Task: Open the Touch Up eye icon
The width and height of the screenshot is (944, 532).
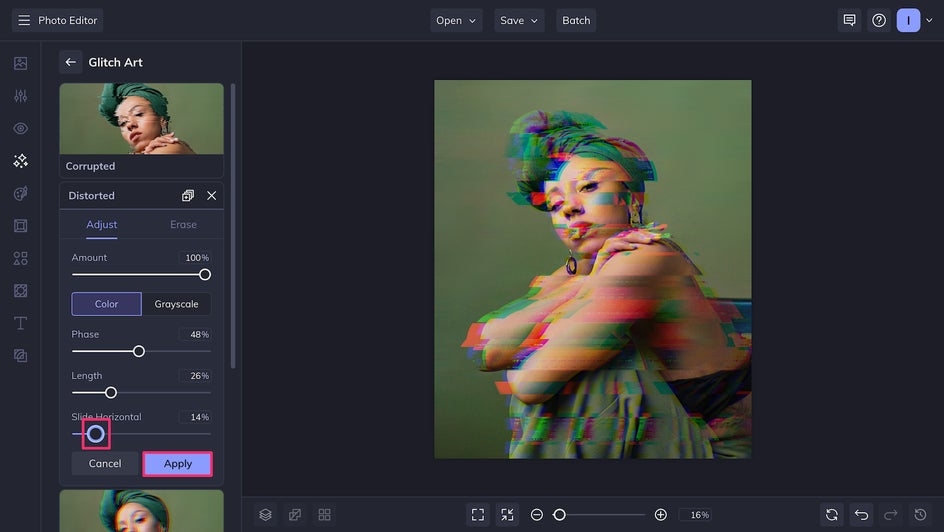Action: tap(20, 128)
